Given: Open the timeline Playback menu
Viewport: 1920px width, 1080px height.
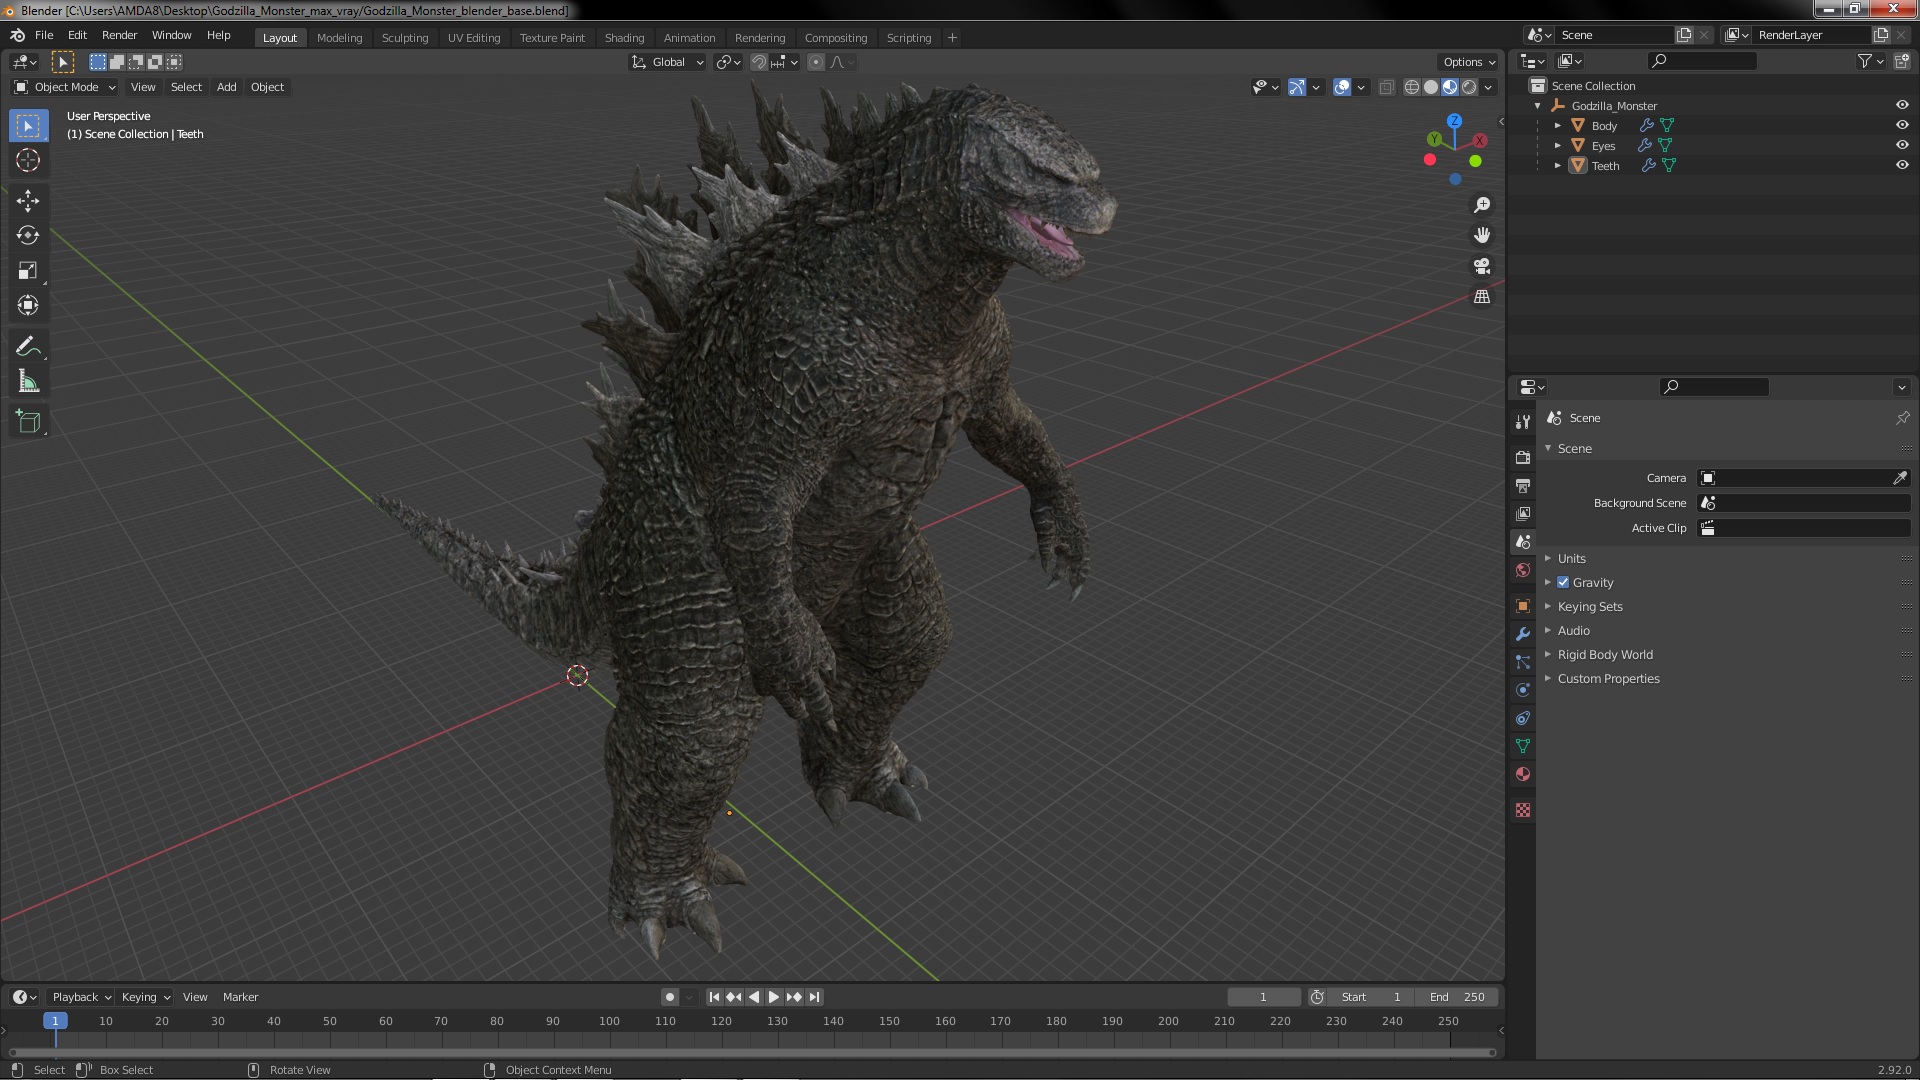Looking at the screenshot, I should tap(81, 997).
